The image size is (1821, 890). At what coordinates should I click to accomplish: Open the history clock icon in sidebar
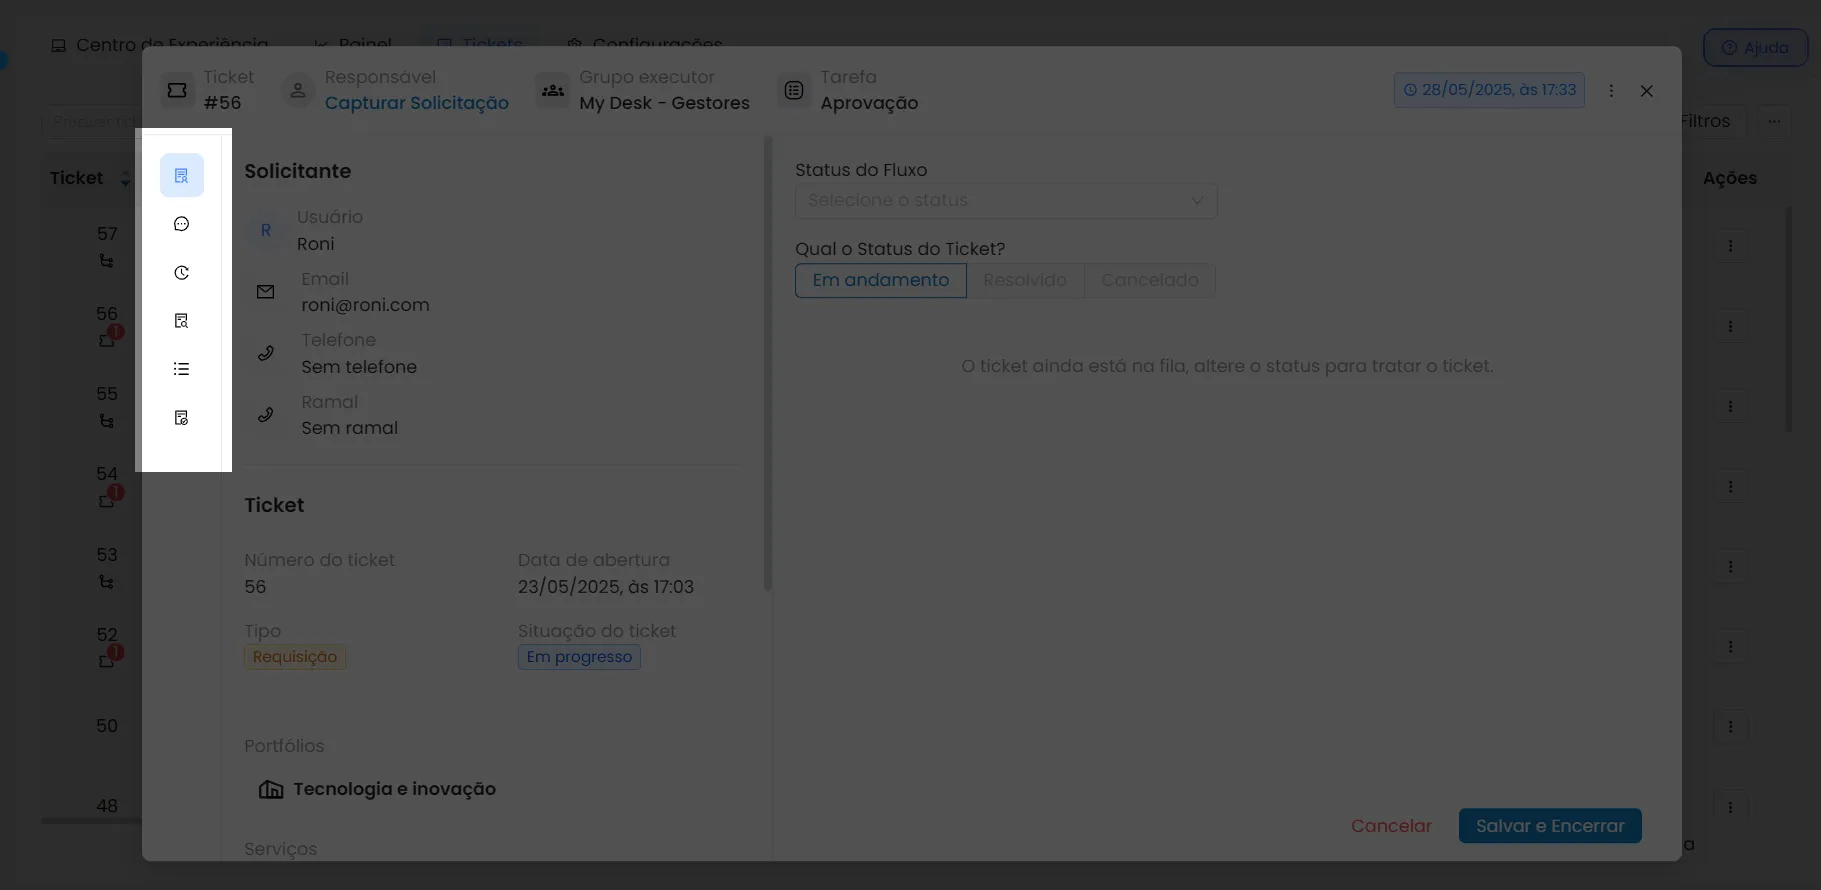181,272
